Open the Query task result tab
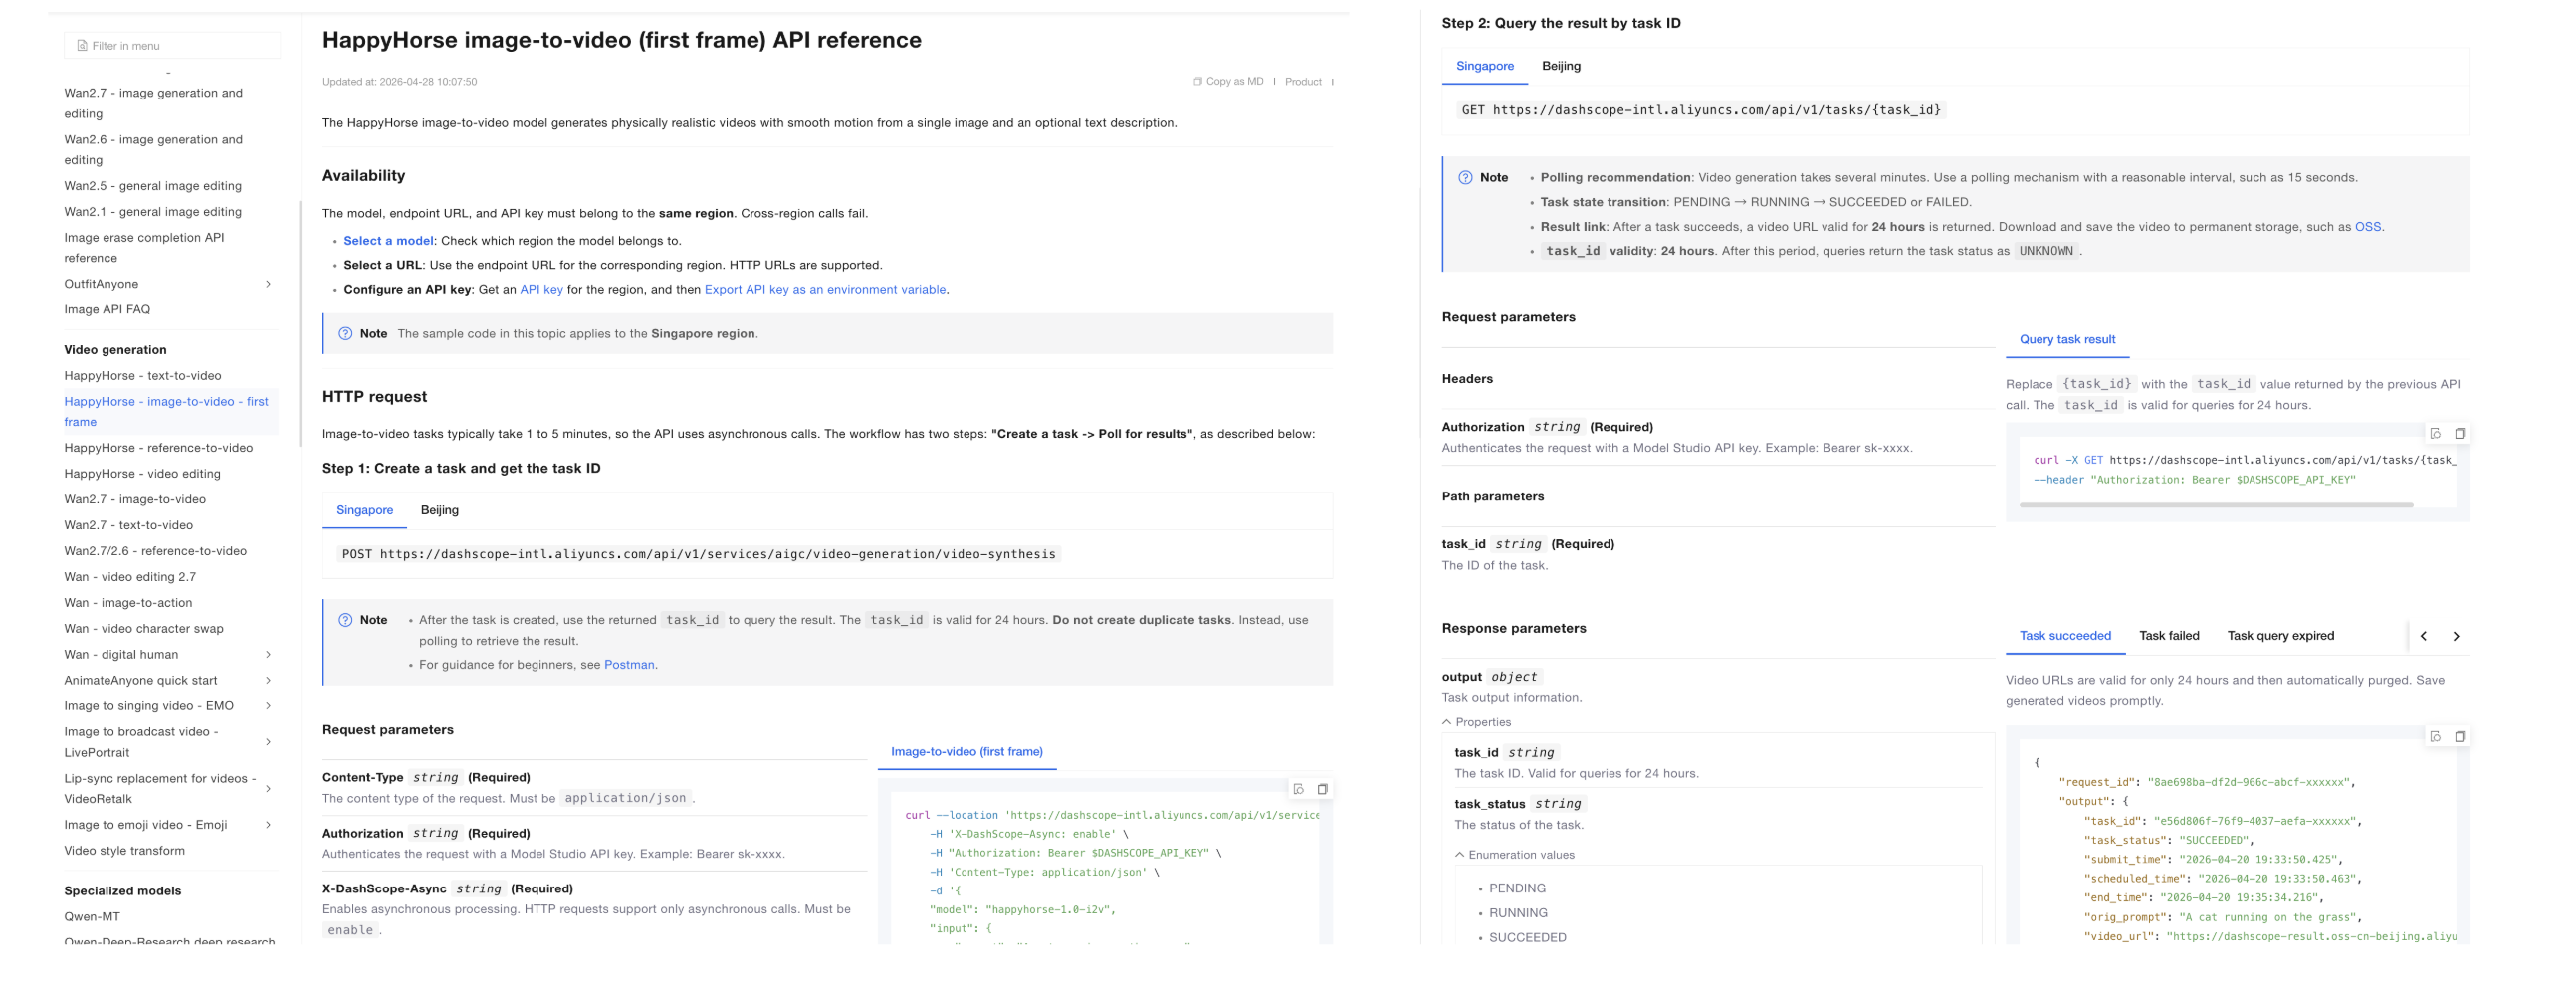 click(x=2067, y=340)
